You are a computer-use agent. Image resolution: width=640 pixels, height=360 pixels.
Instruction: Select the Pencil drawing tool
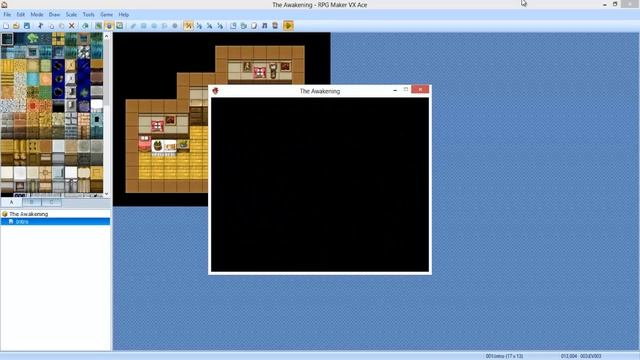point(133,26)
